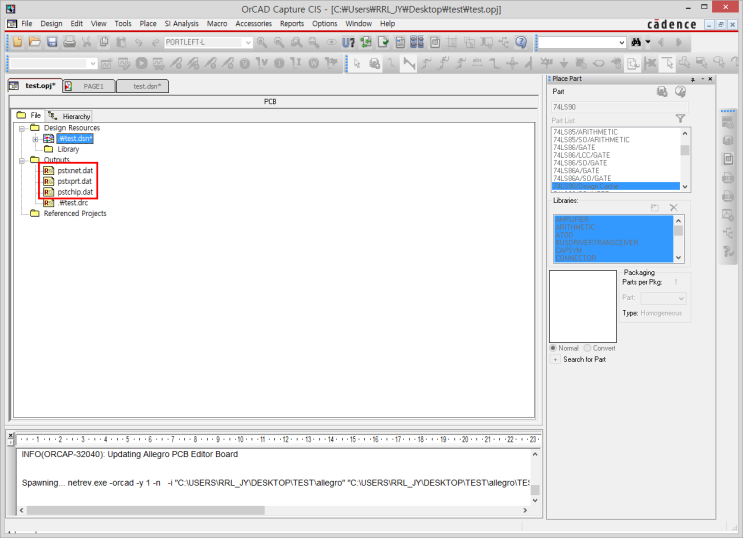
Task: Select the Library folder in the tree
Action: pos(68,149)
